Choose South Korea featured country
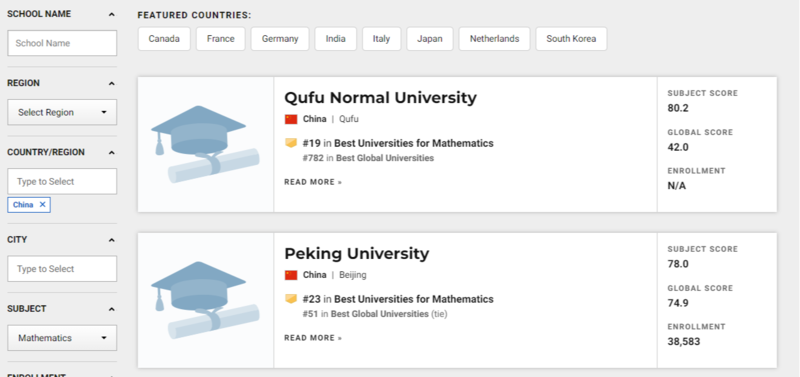 coord(571,39)
